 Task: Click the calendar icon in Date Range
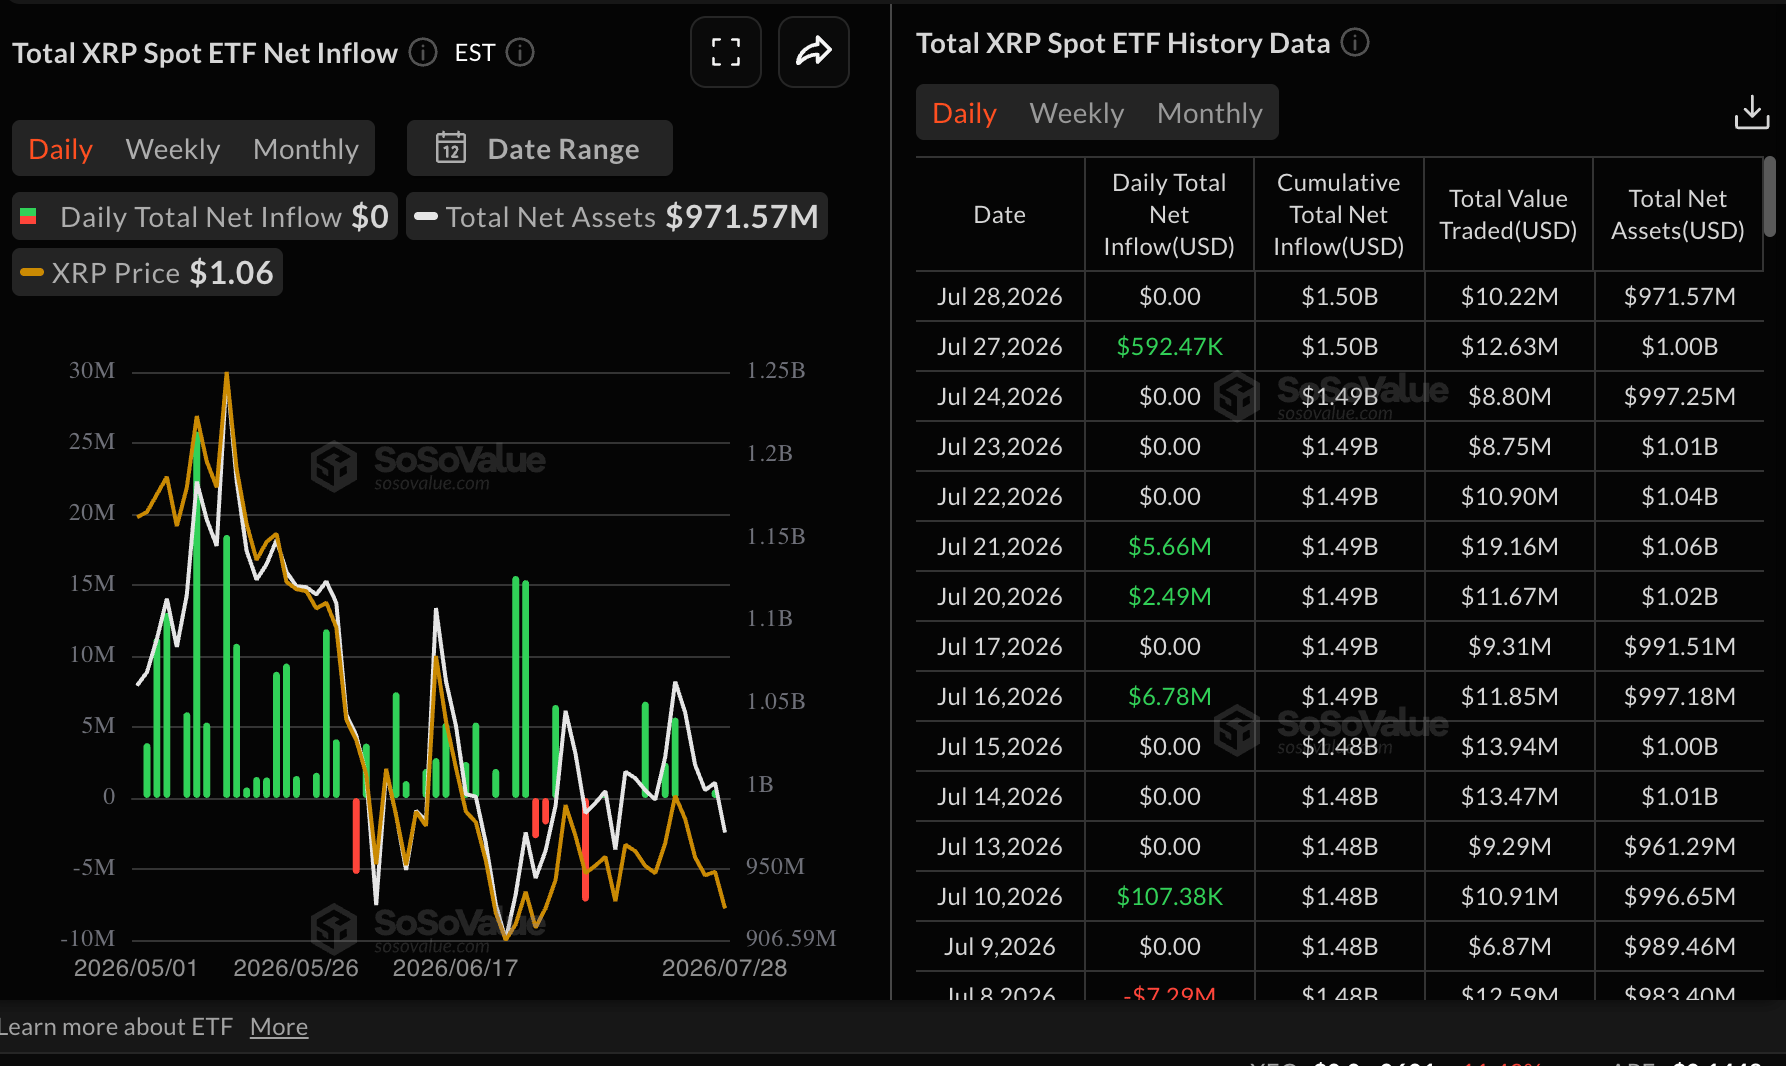click(x=451, y=148)
